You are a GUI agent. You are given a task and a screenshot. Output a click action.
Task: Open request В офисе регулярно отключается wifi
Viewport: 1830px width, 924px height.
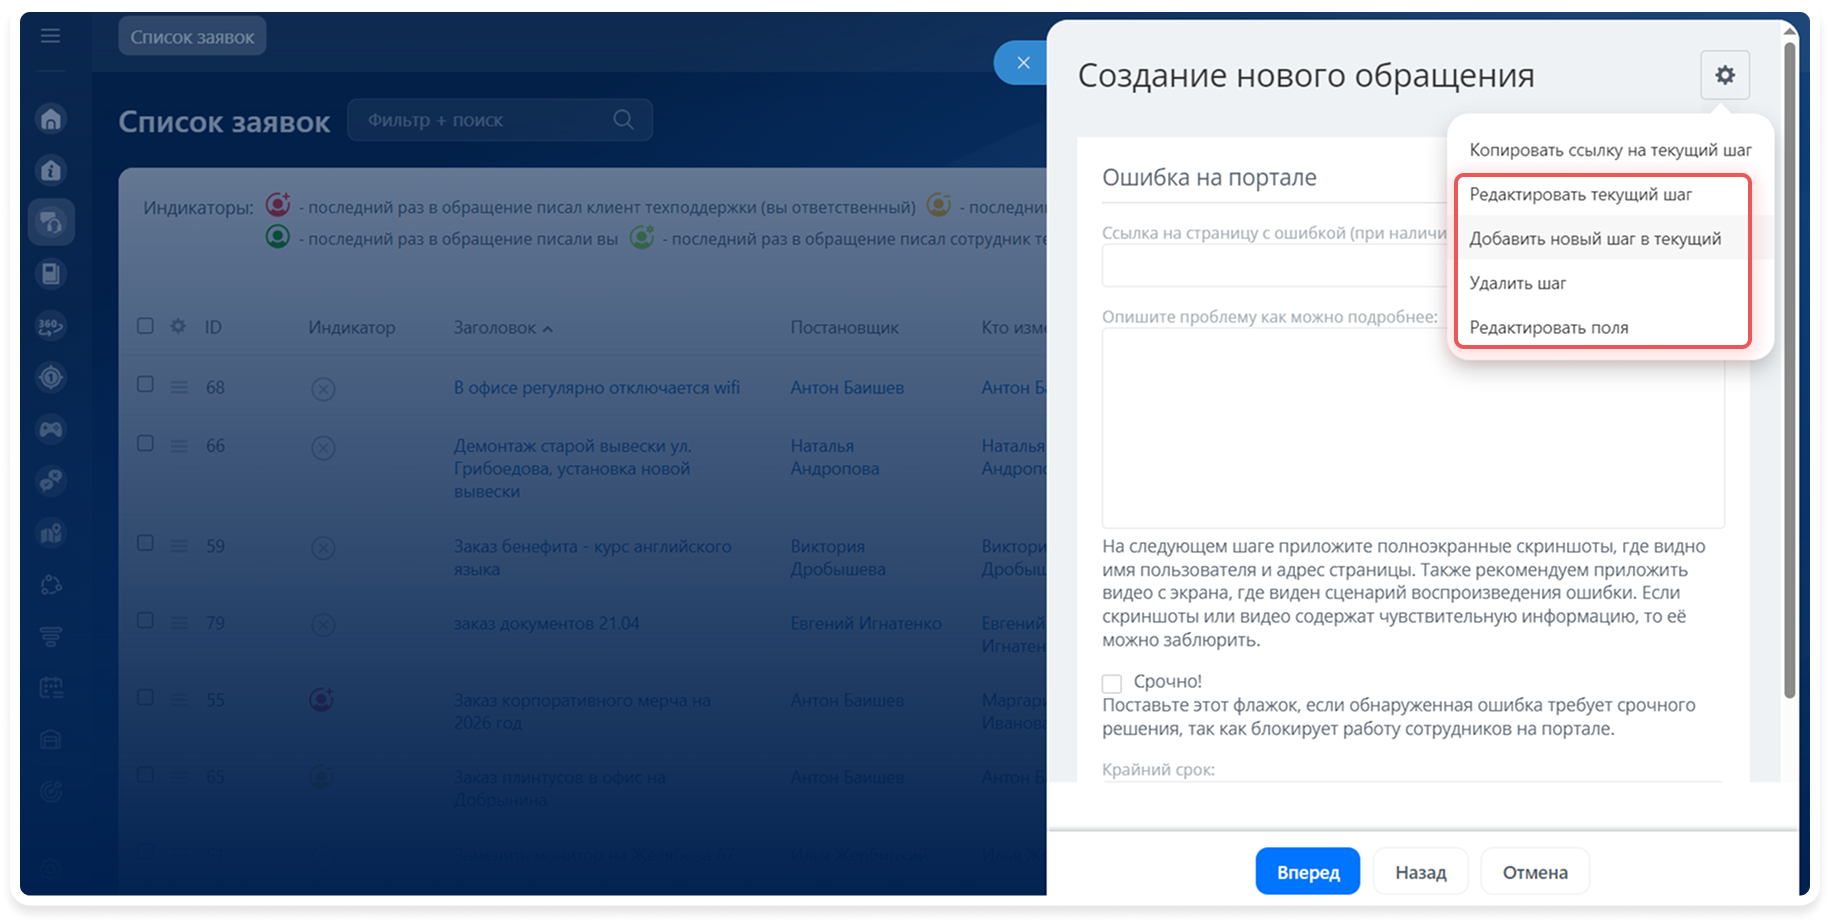point(597,387)
